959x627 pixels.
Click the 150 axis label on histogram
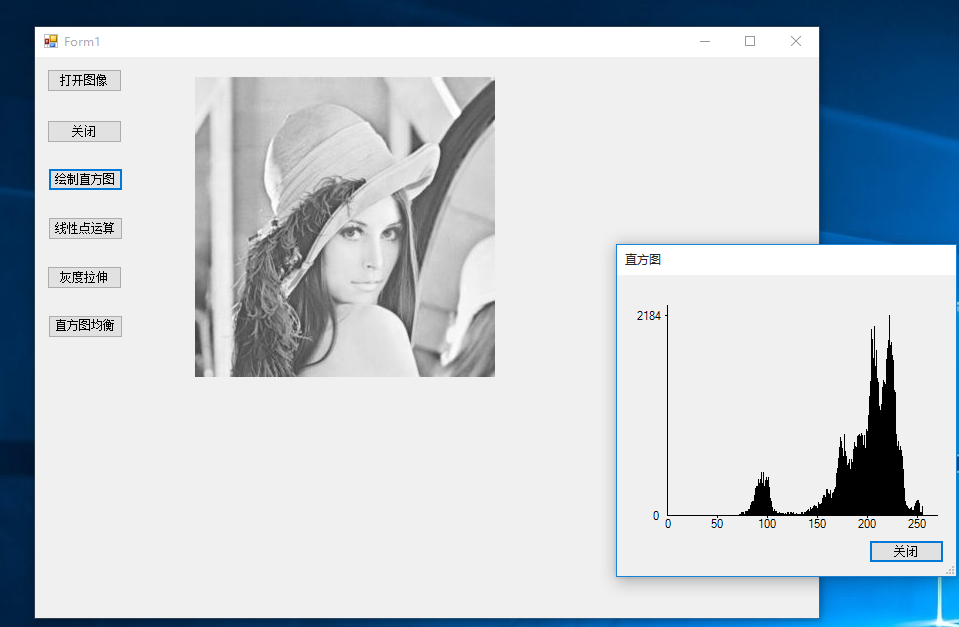click(x=817, y=524)
